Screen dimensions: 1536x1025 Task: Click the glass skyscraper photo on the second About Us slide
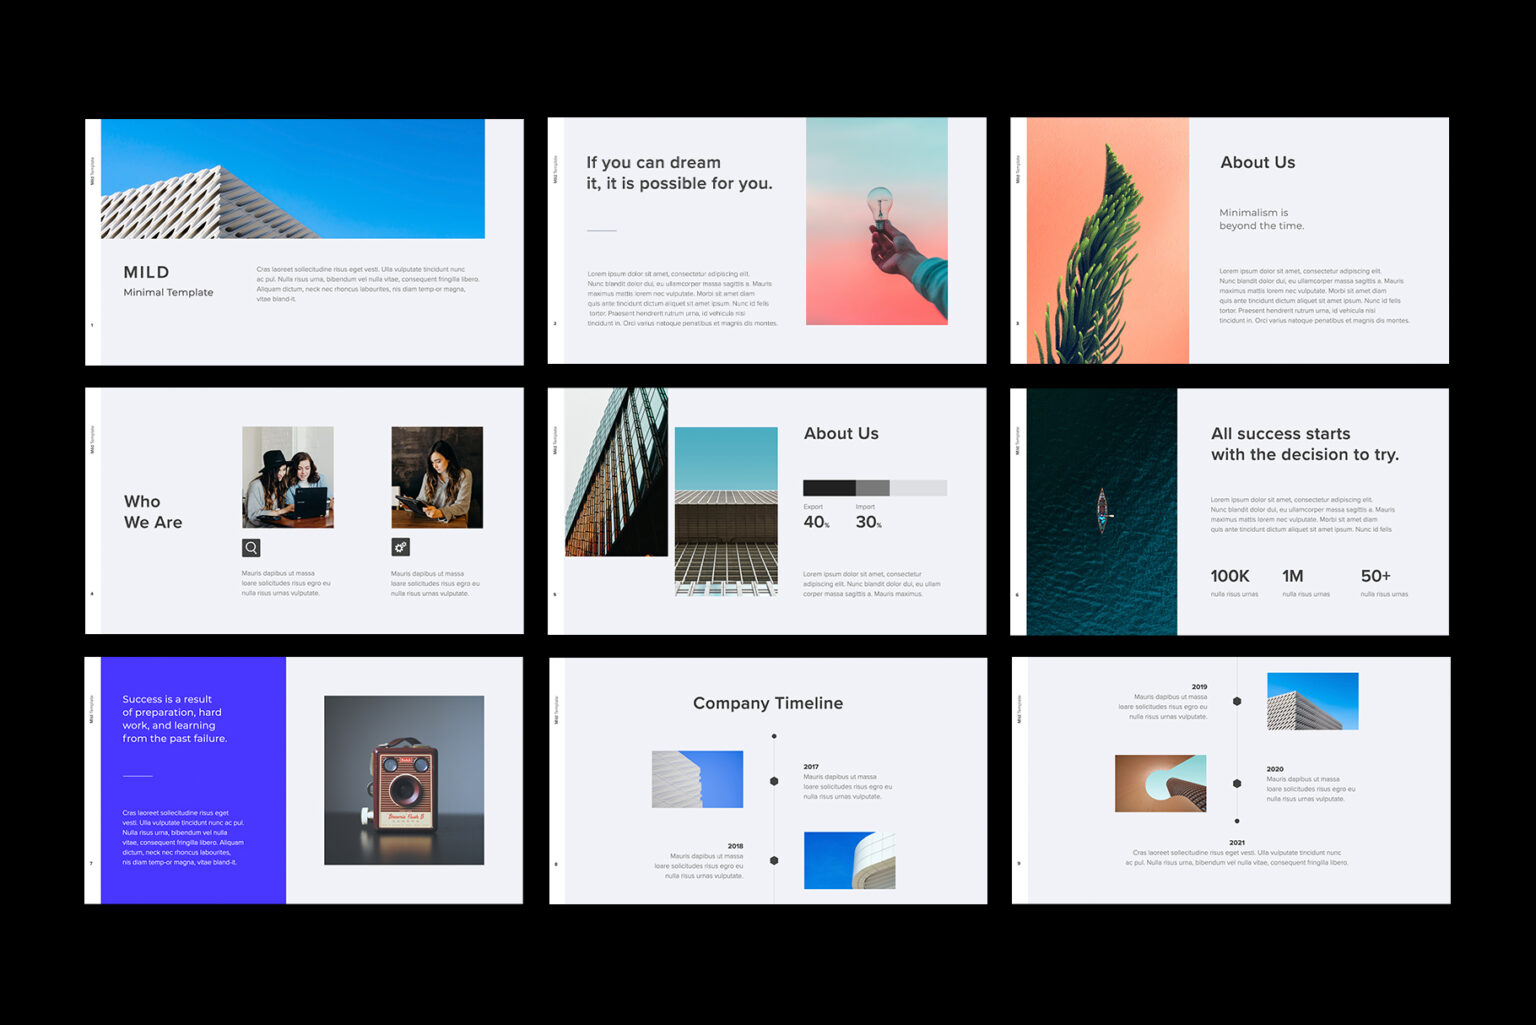(616, 472)
